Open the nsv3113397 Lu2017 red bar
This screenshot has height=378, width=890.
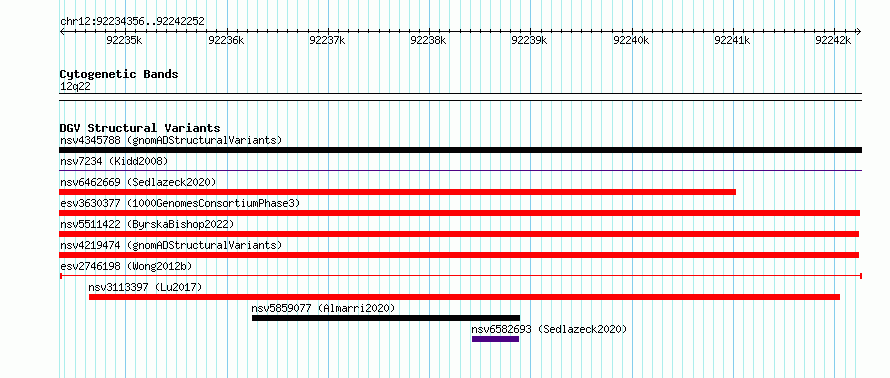coord(464,297)
